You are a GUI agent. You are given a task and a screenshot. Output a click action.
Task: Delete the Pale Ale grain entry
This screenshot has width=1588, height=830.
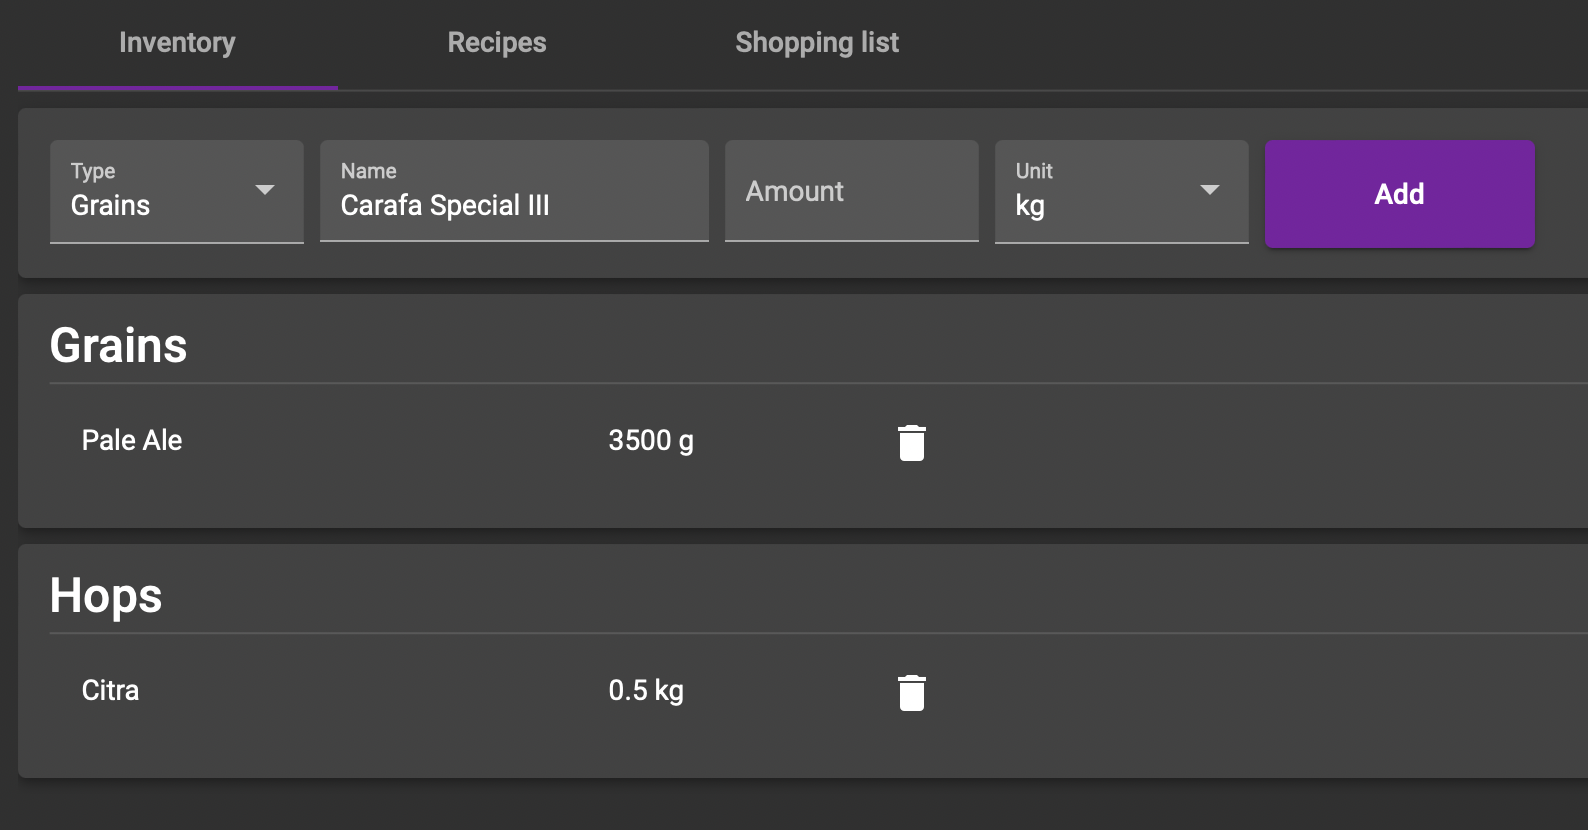coord(912,443)
